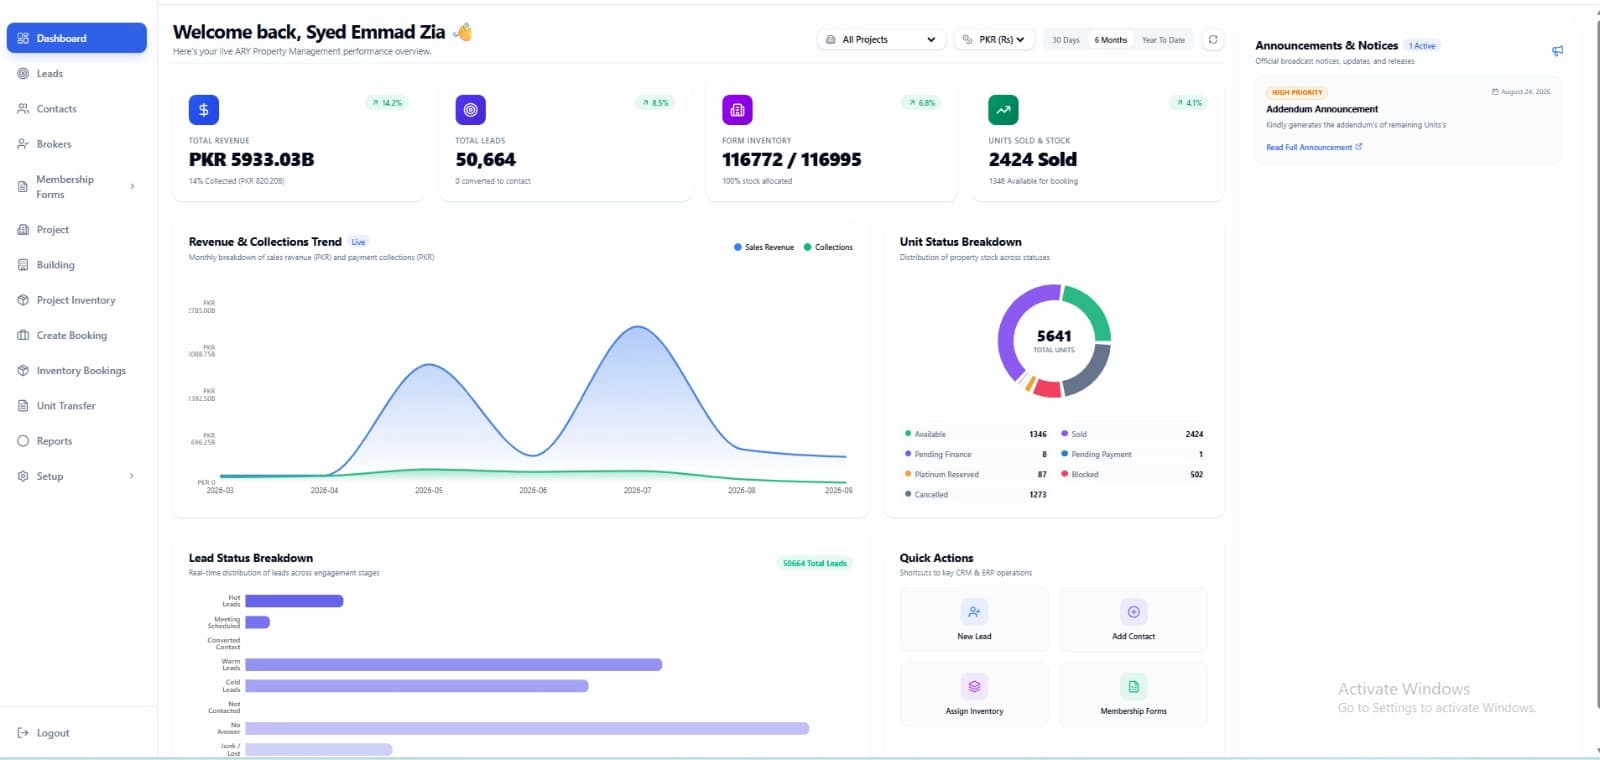1600x760 pixels.
Task: Click the Cancelled 1273 legend entry
Action: [x=976, y=494]
